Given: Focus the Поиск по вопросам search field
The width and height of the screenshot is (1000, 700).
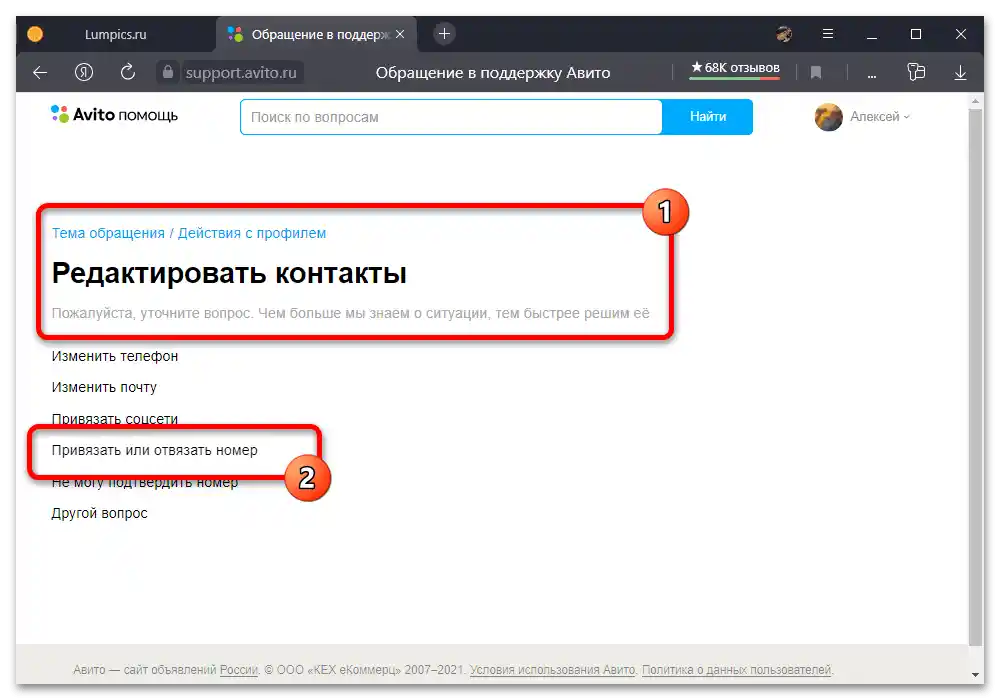Looking at the screenshot, I should tap(451, 117).
